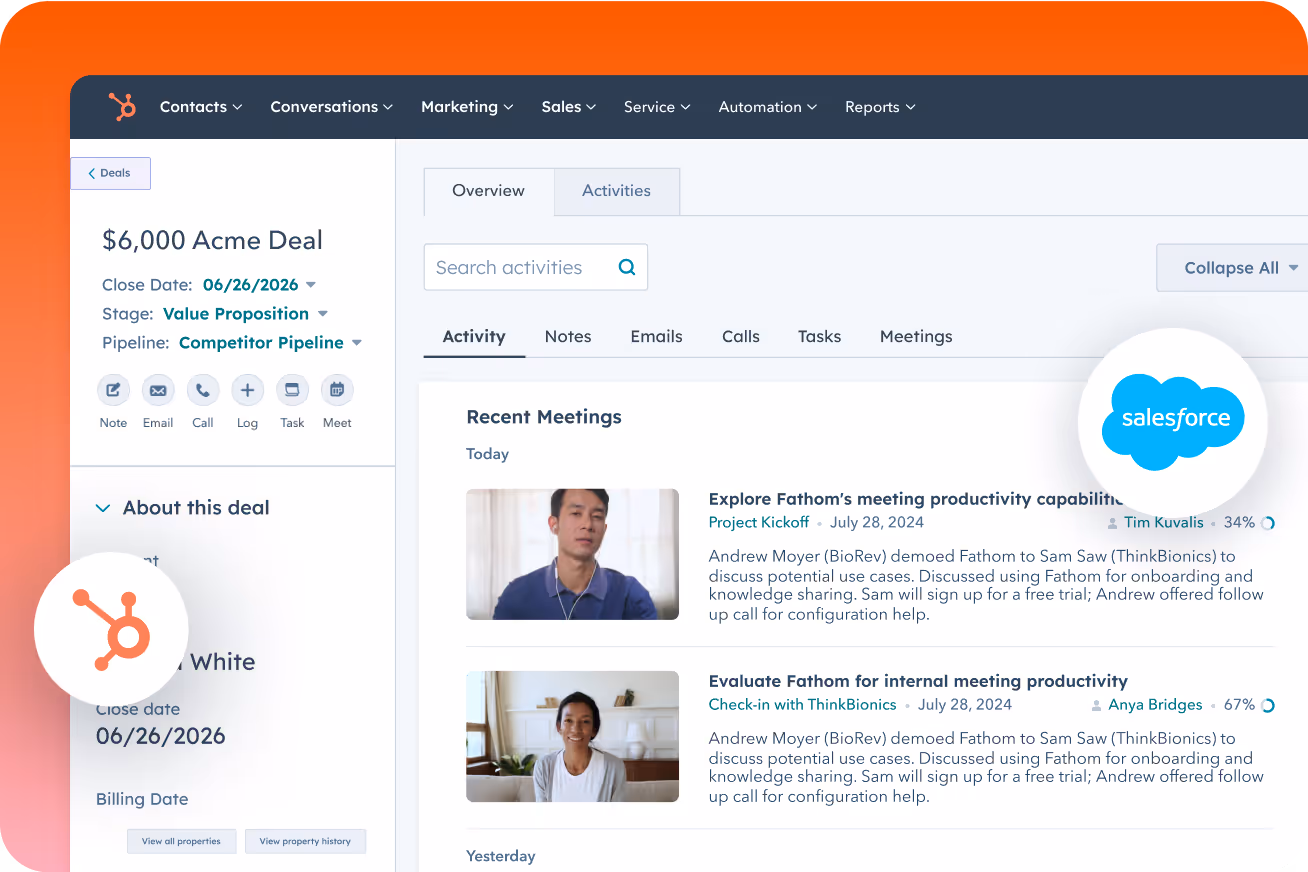
Task: Click the large HubSpot sprocket badge
Action: point(111,629)
